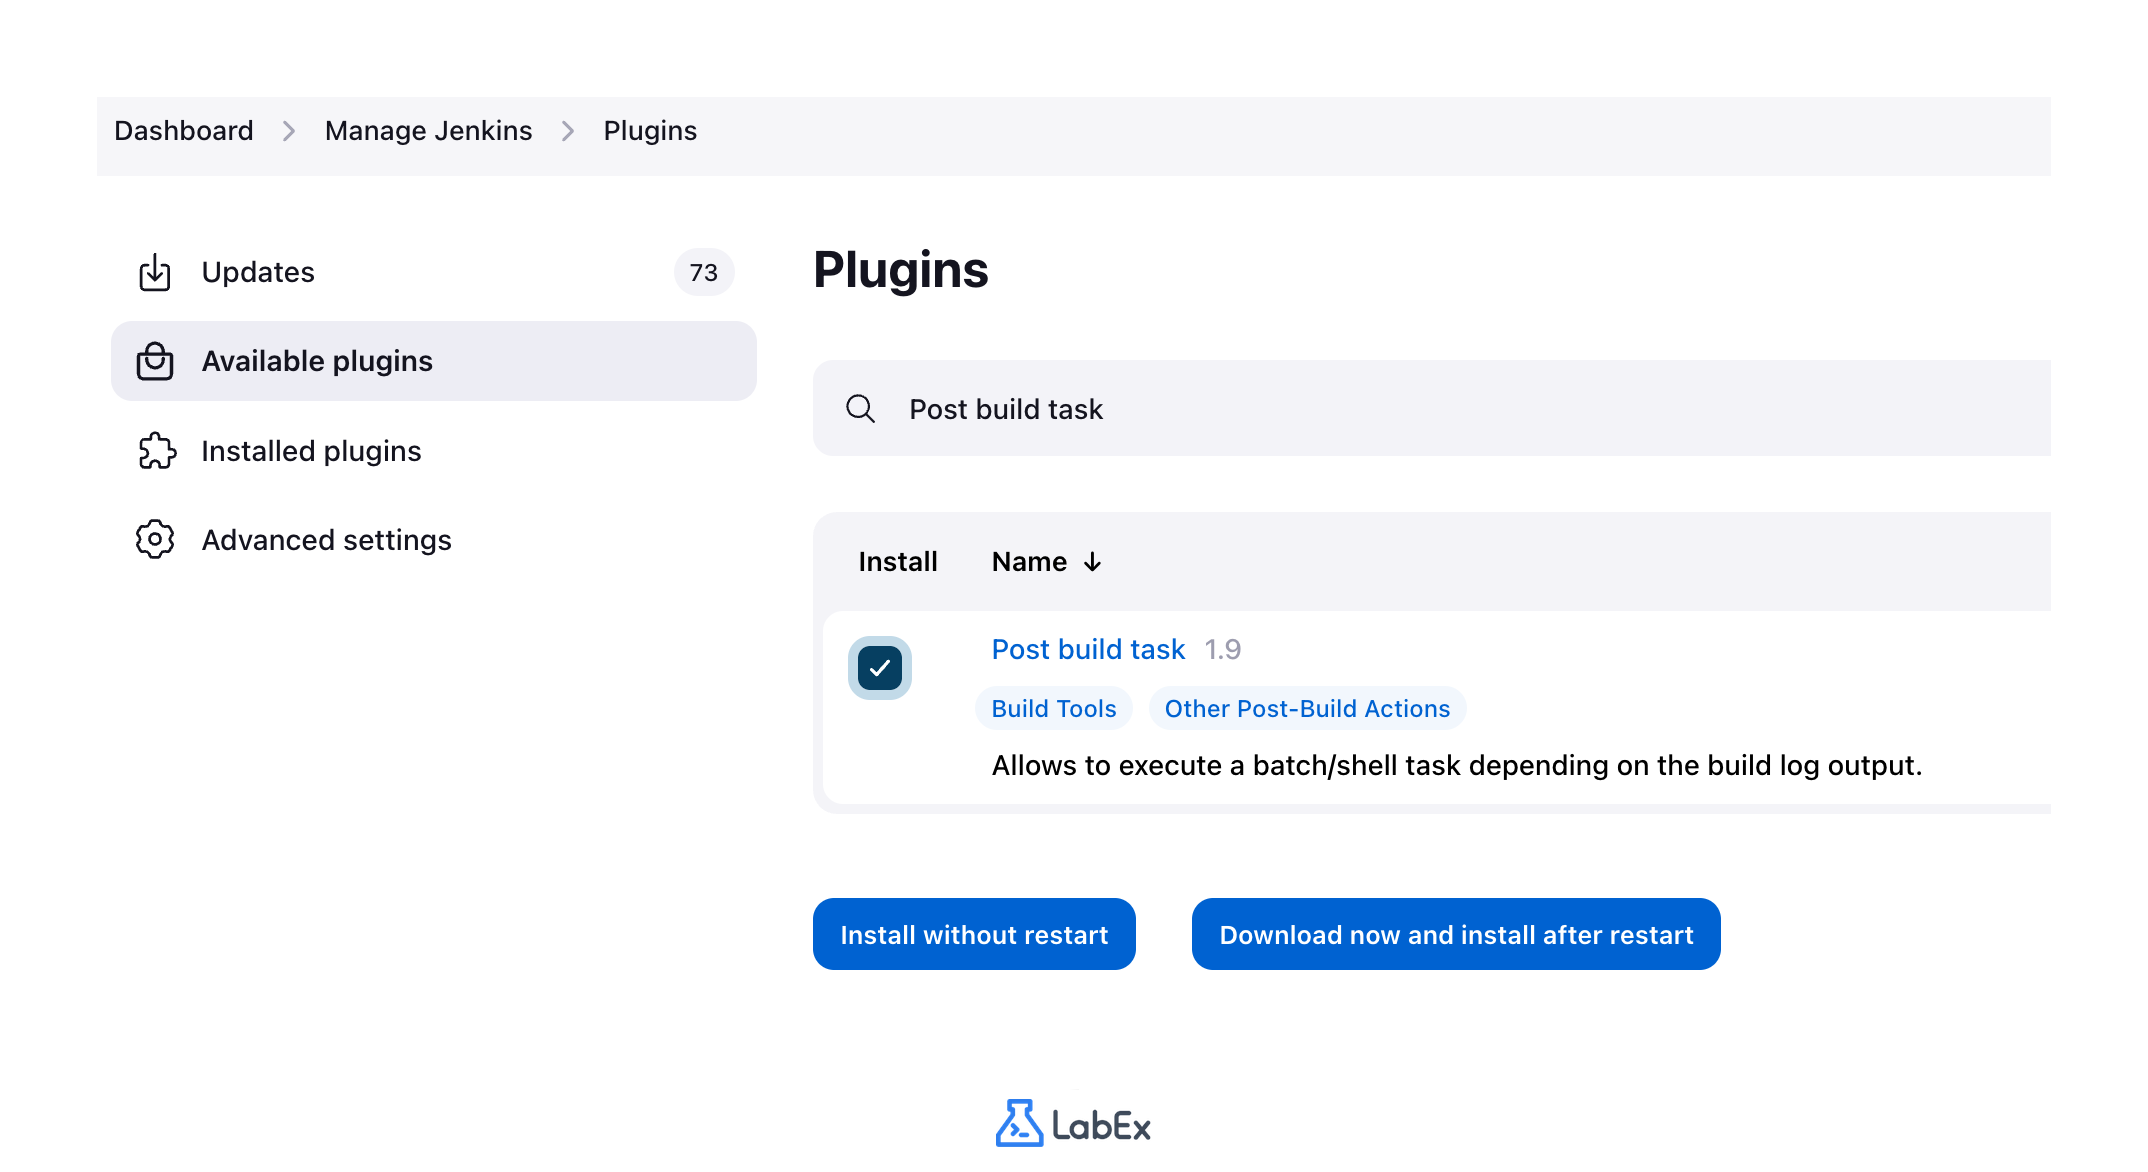Open the Updates section

[257, 271]
